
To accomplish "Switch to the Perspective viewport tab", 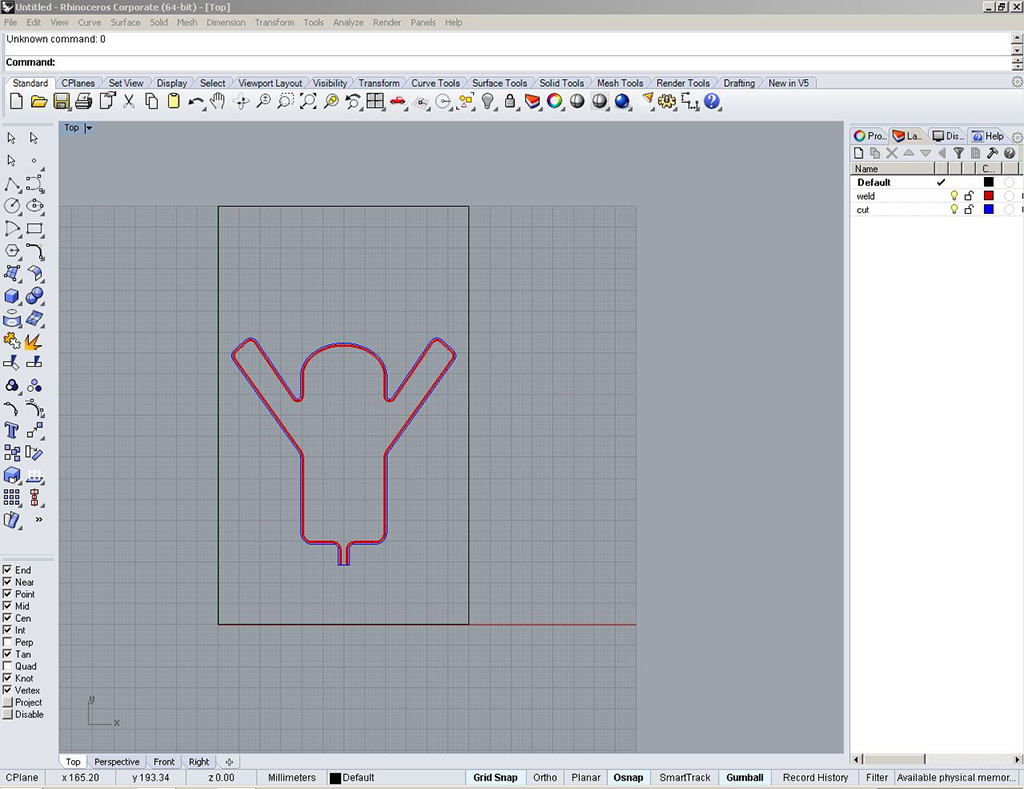I will click(x=117, y=762).
